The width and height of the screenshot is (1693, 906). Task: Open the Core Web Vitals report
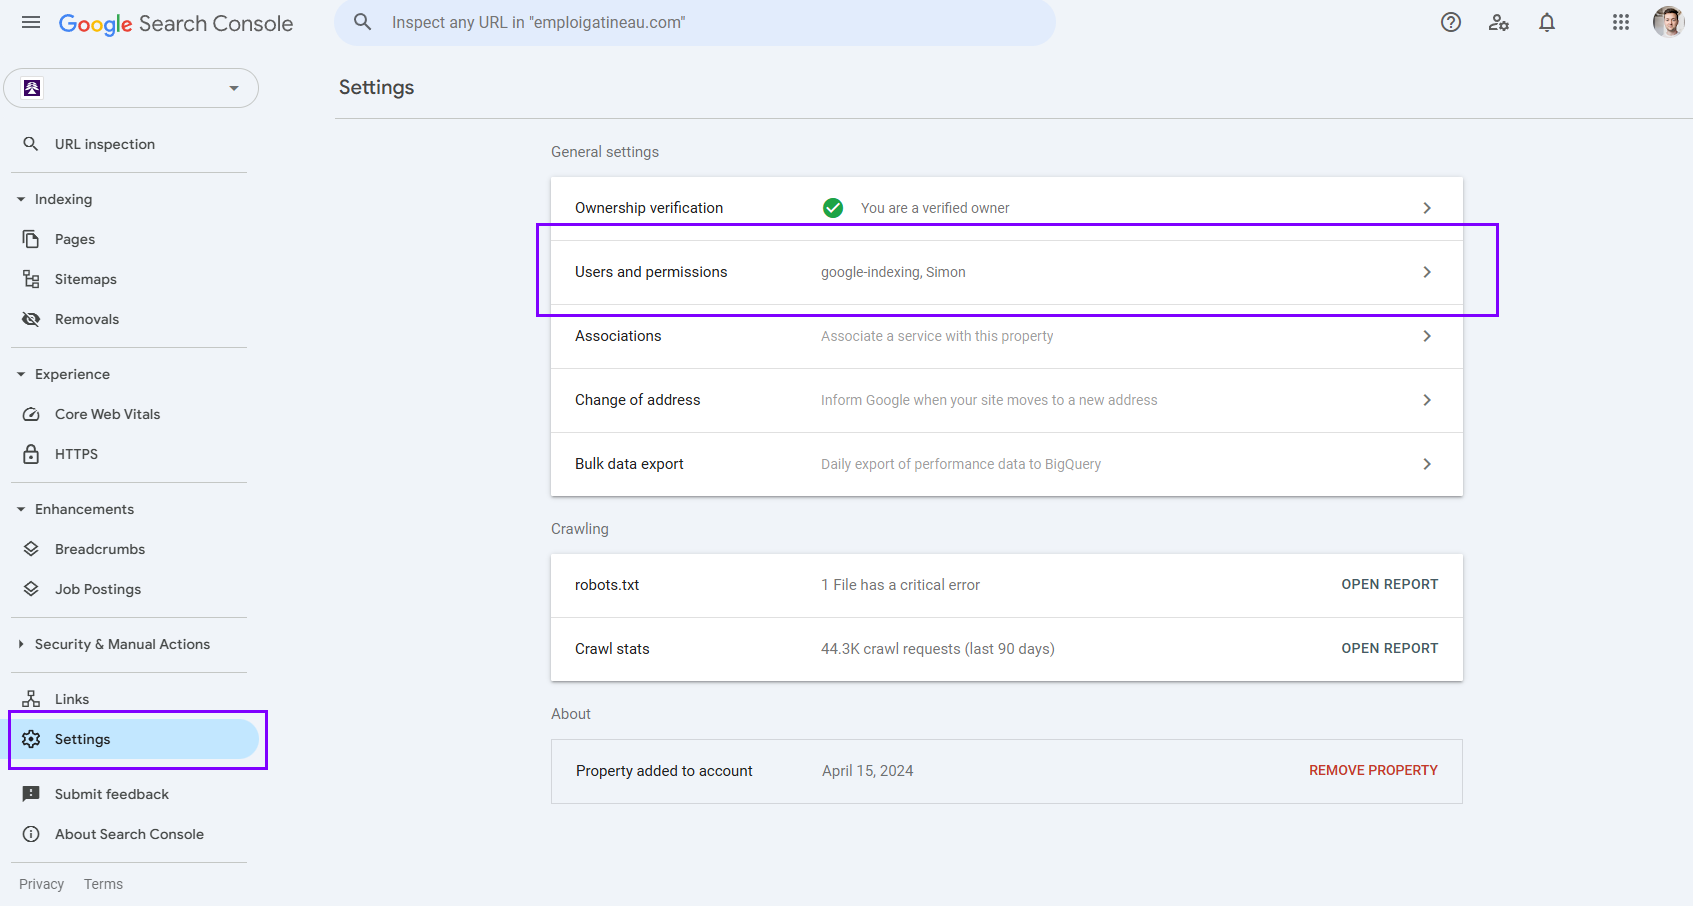107,414
